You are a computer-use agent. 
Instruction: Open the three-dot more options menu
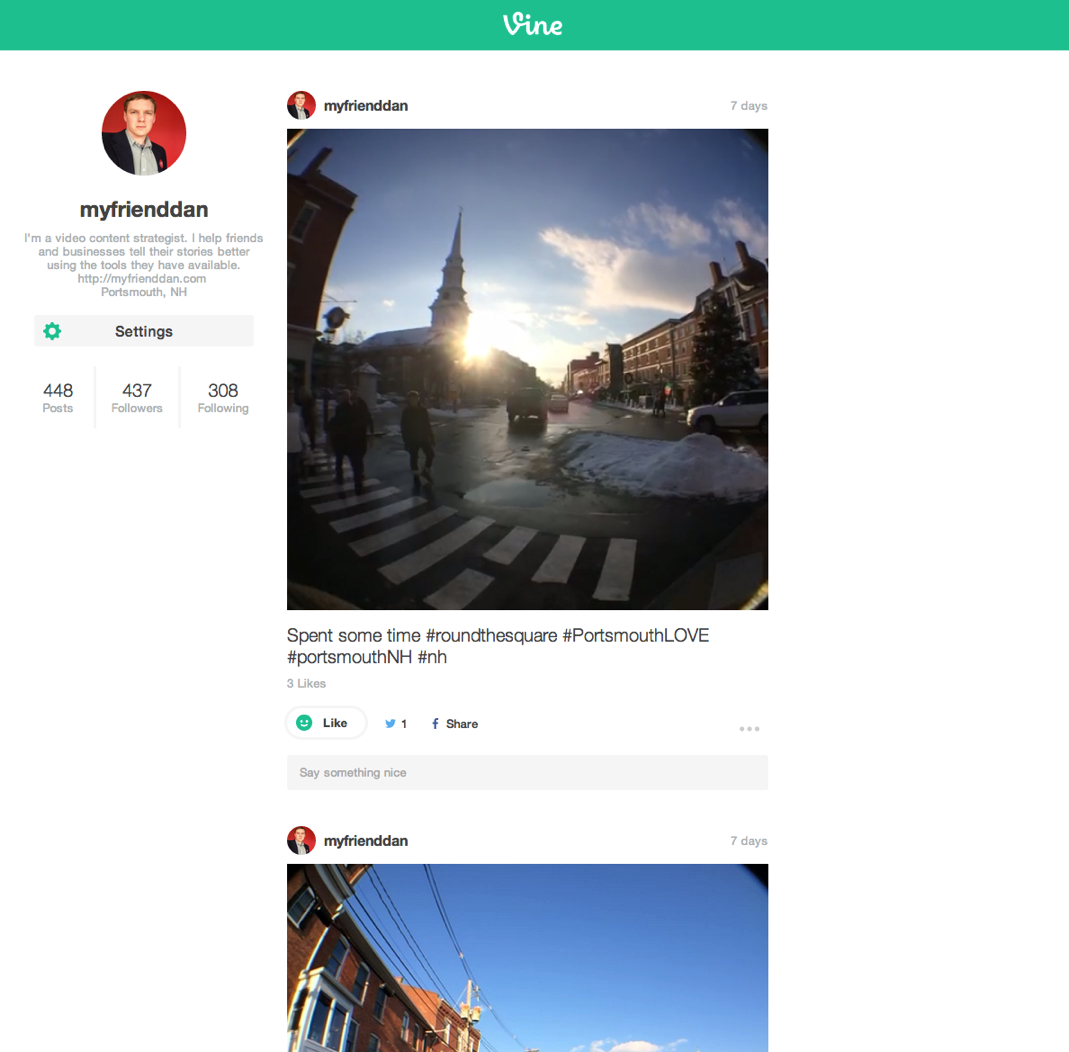point(749,729)
